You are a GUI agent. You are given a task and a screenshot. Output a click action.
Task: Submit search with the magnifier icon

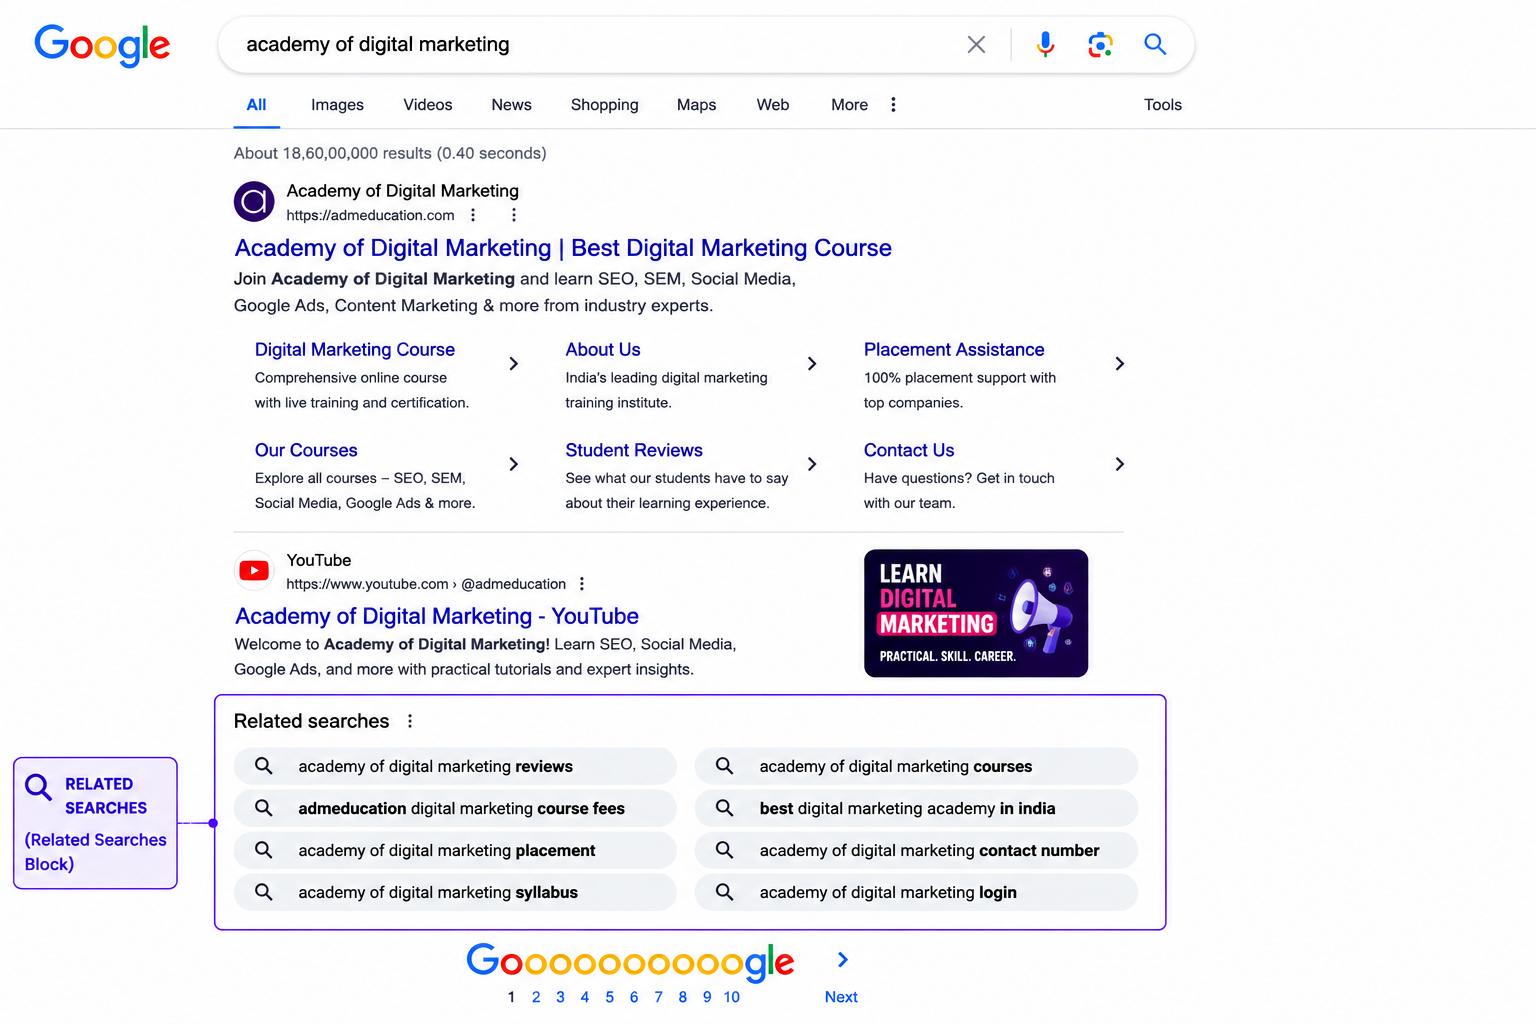click(x=1155, y=44)
